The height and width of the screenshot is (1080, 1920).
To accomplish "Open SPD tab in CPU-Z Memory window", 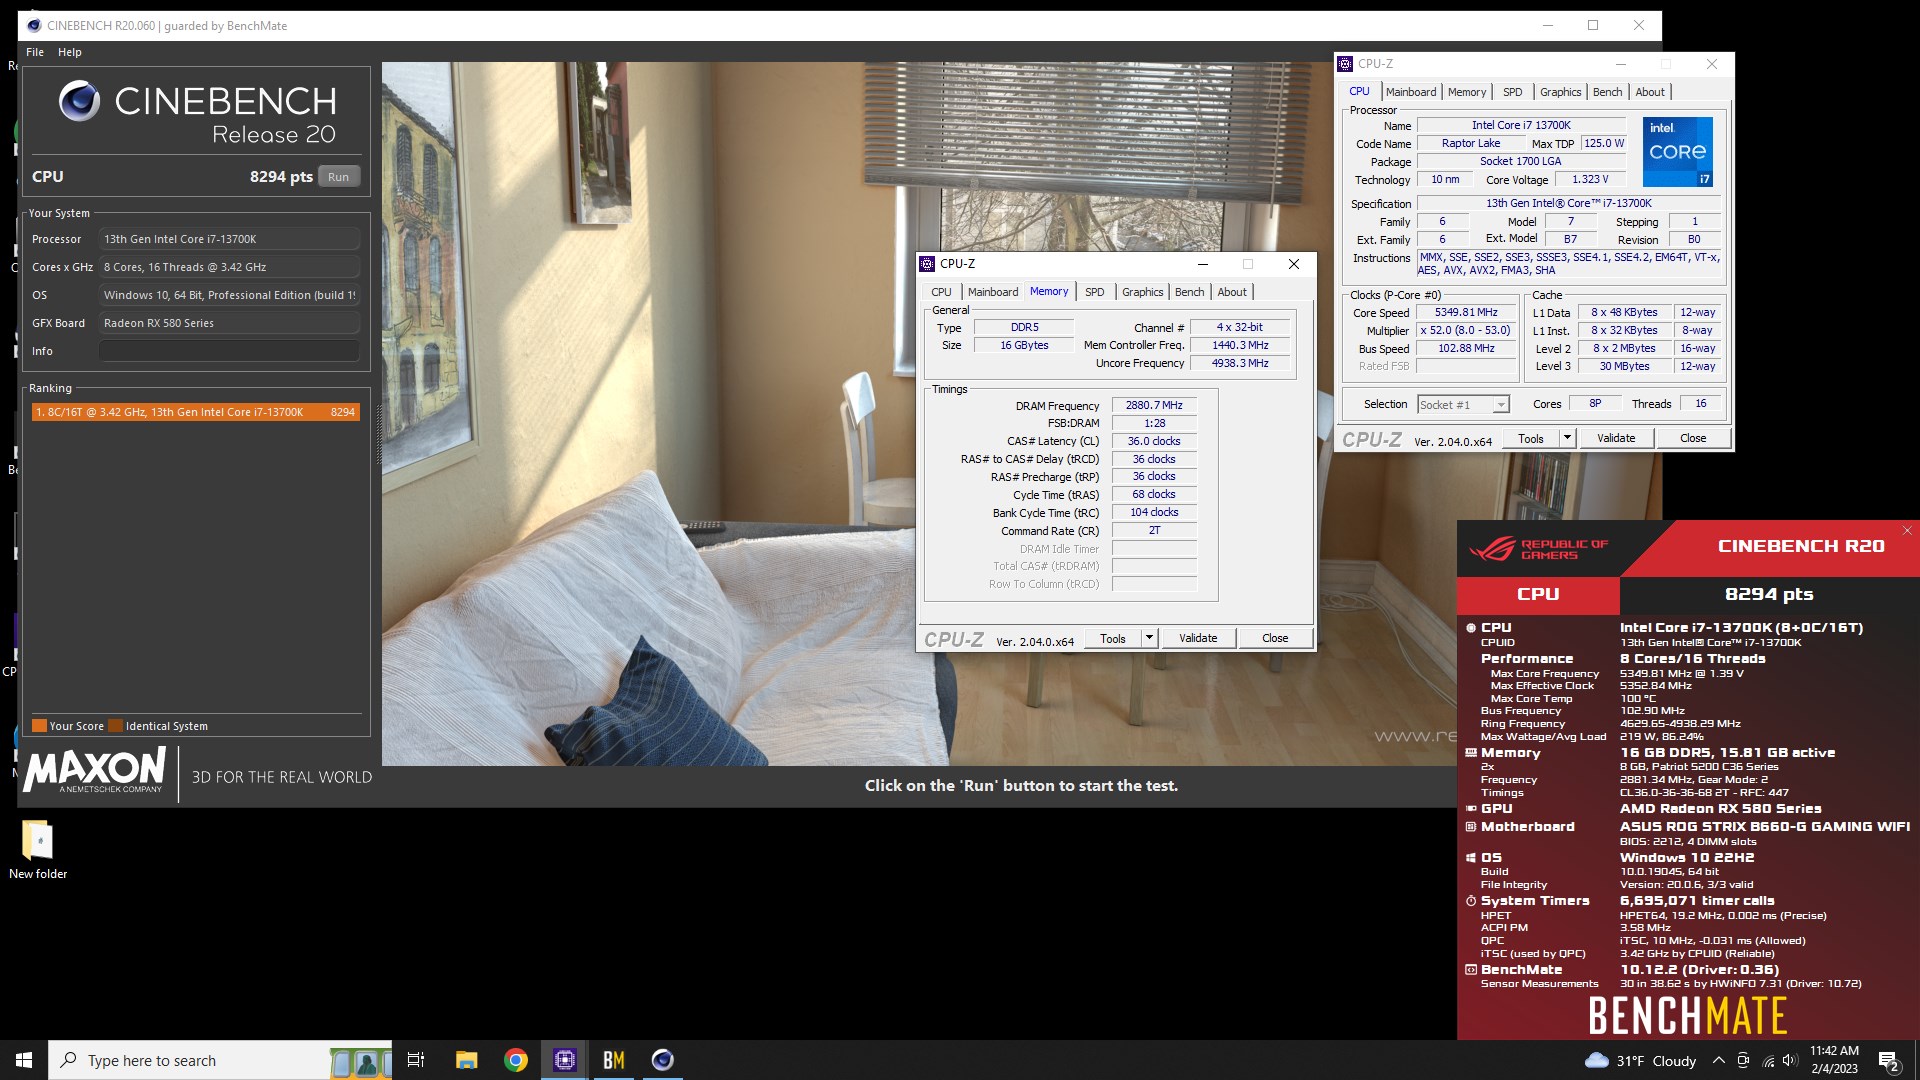I will pyautogui.click(x=1095, y=292).
